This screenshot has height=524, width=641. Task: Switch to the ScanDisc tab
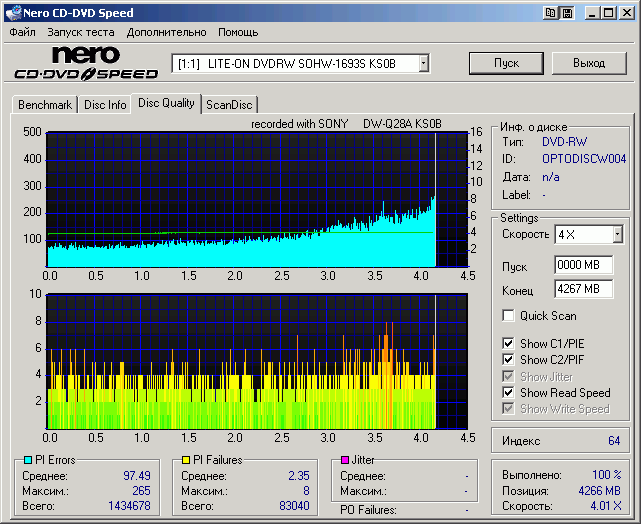229,104
